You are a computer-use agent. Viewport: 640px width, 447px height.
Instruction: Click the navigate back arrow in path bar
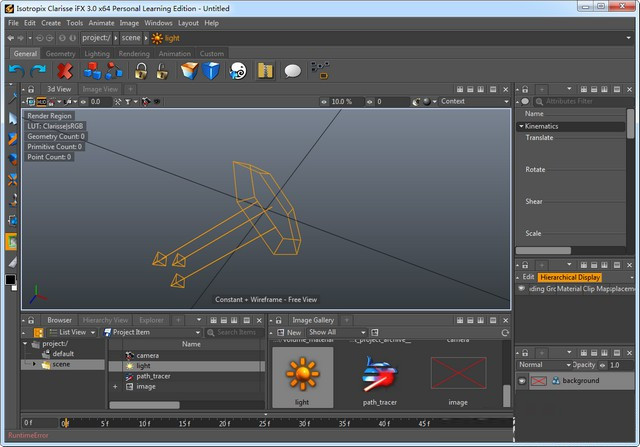click(x=11, y=38)
